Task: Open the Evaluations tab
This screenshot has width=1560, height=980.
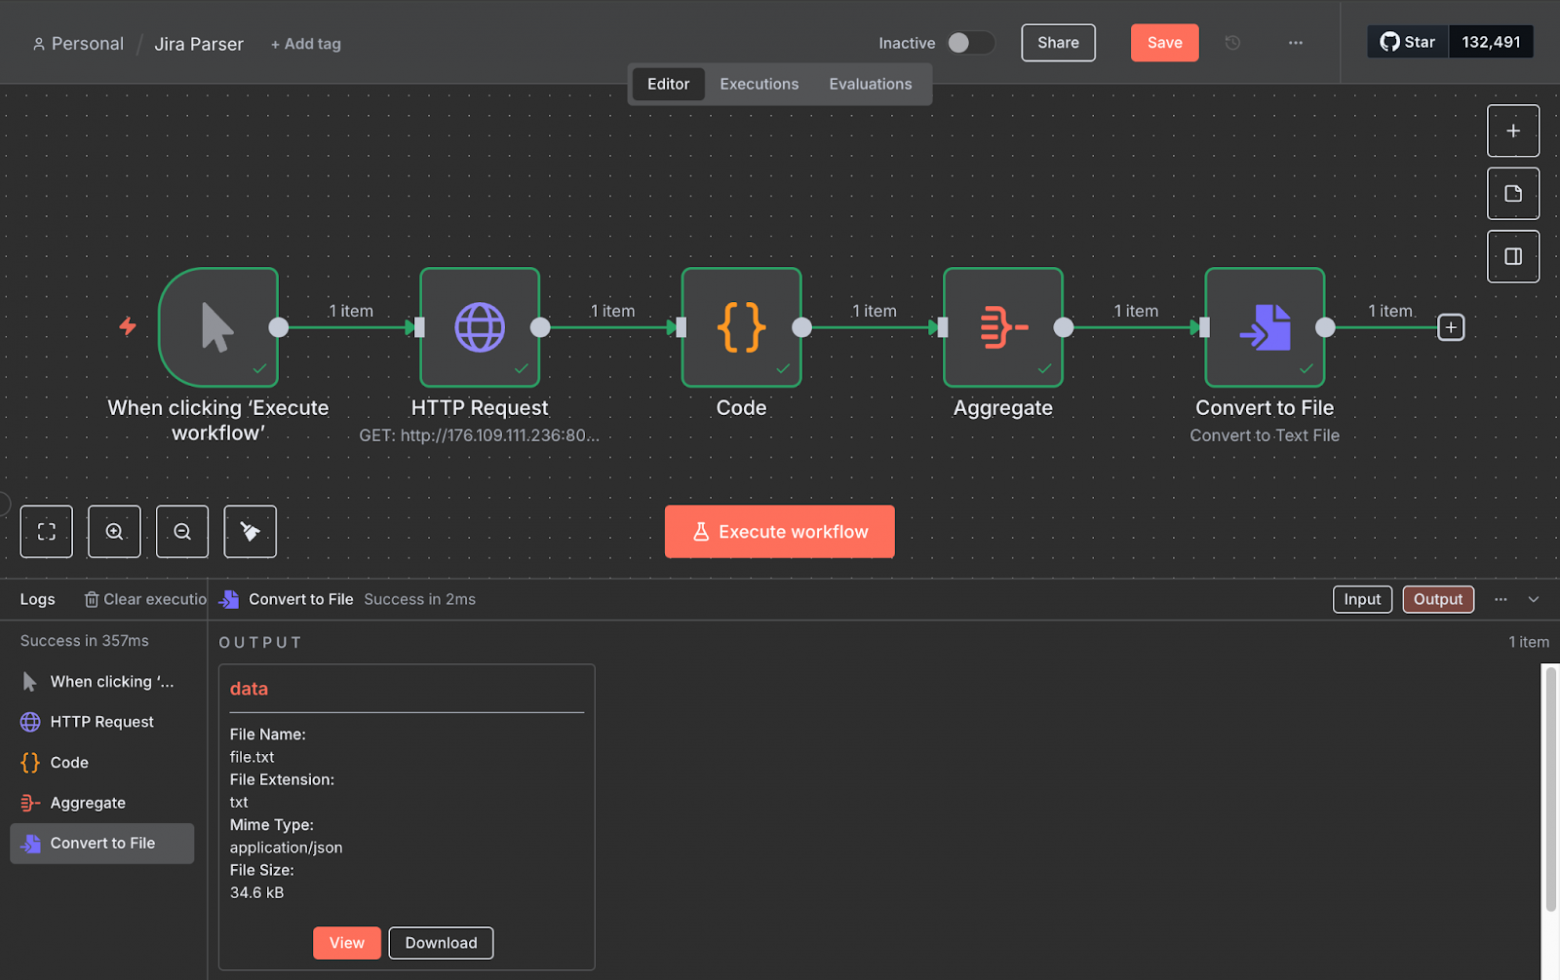Action: [x=870, y=84]
